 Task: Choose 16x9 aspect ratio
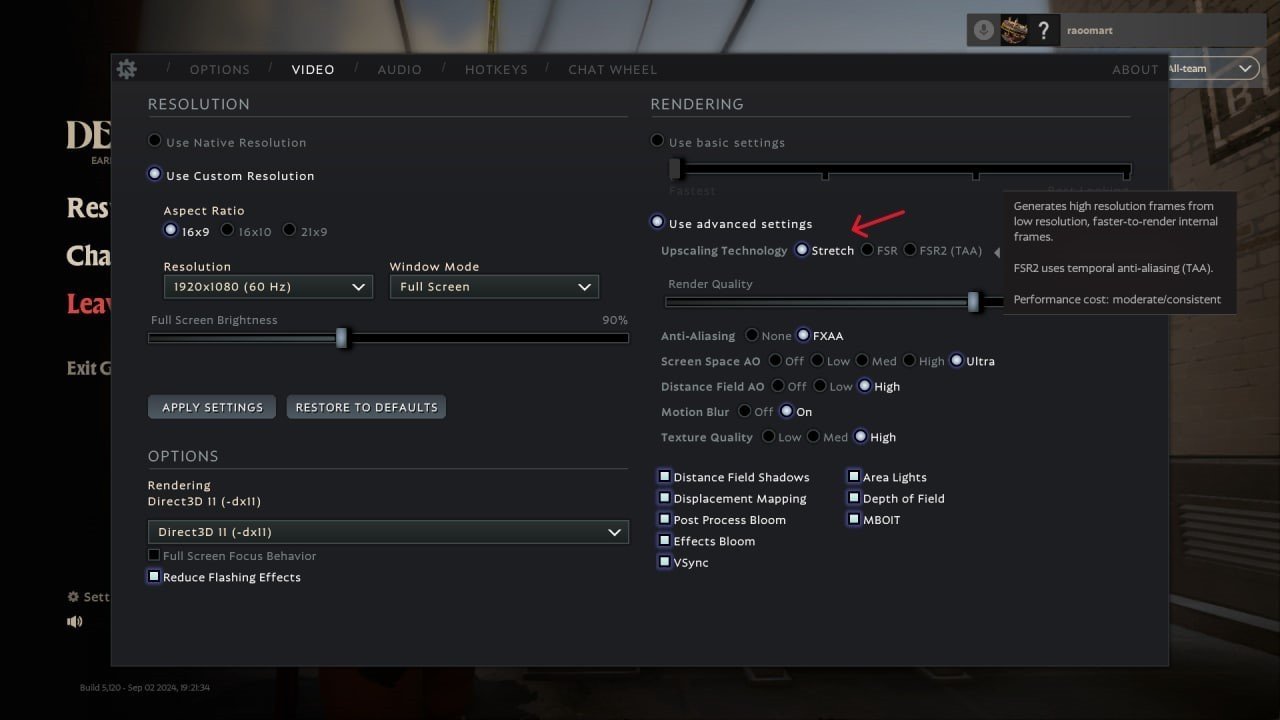pos(170,230)
